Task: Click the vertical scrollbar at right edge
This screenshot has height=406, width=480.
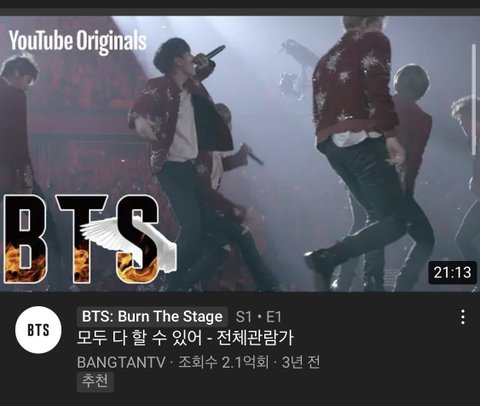Action: point(474,99)
